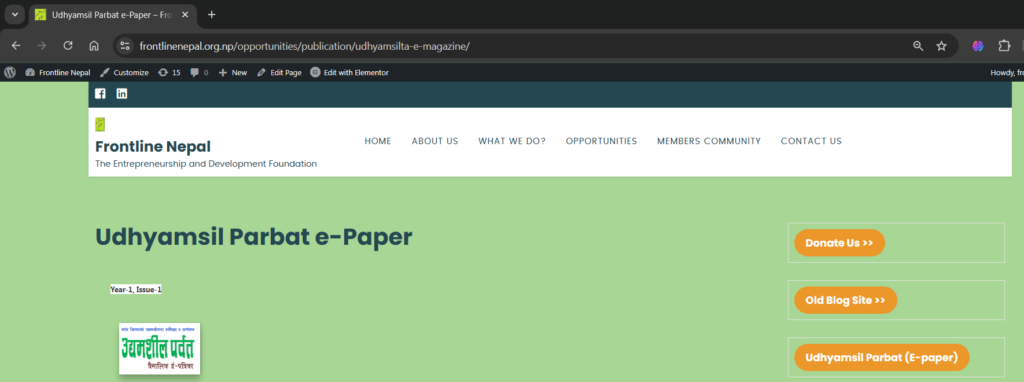Click the Udhyamsil Parbat (E-paper) button
The height and width of the screenshot is (382, 1024).
coord(882,357)
